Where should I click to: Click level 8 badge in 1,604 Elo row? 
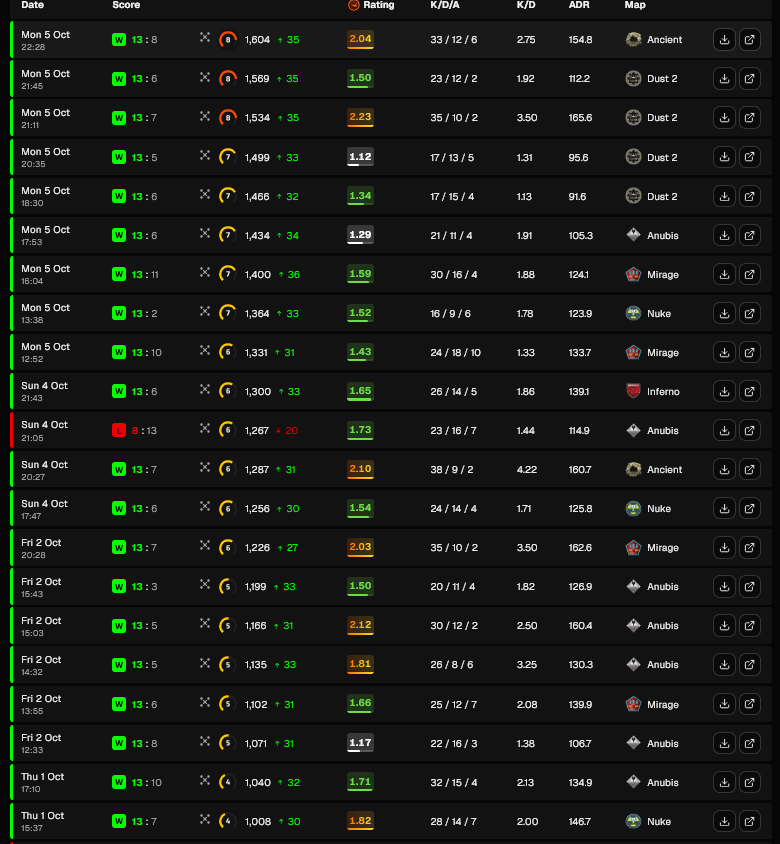pyautogui.click(x=228, y=39)
